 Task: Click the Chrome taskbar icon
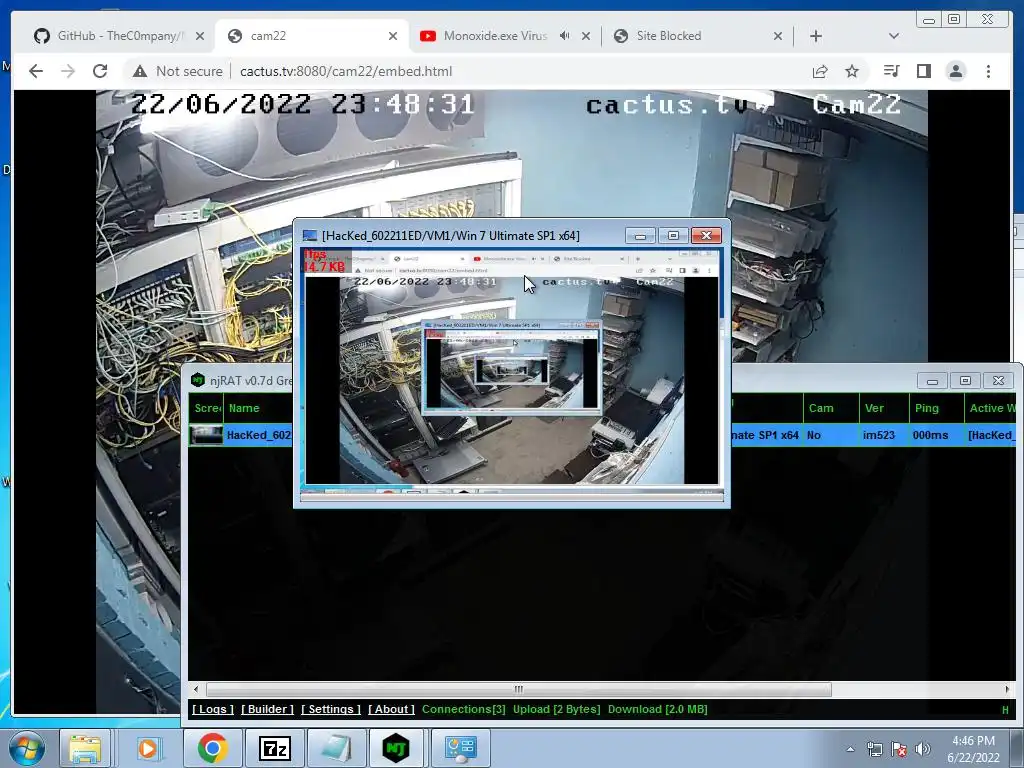point(213,748)
